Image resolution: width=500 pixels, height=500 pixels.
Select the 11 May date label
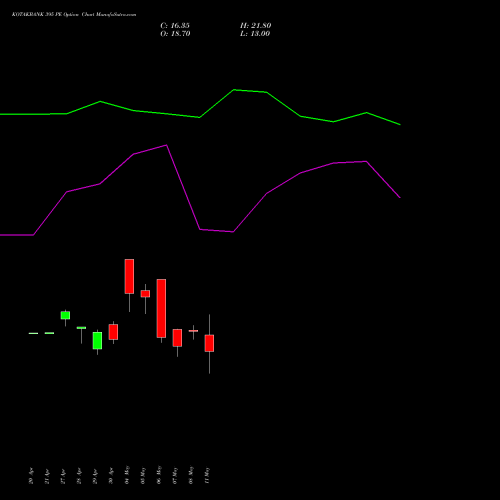click(x=207, y=475)
